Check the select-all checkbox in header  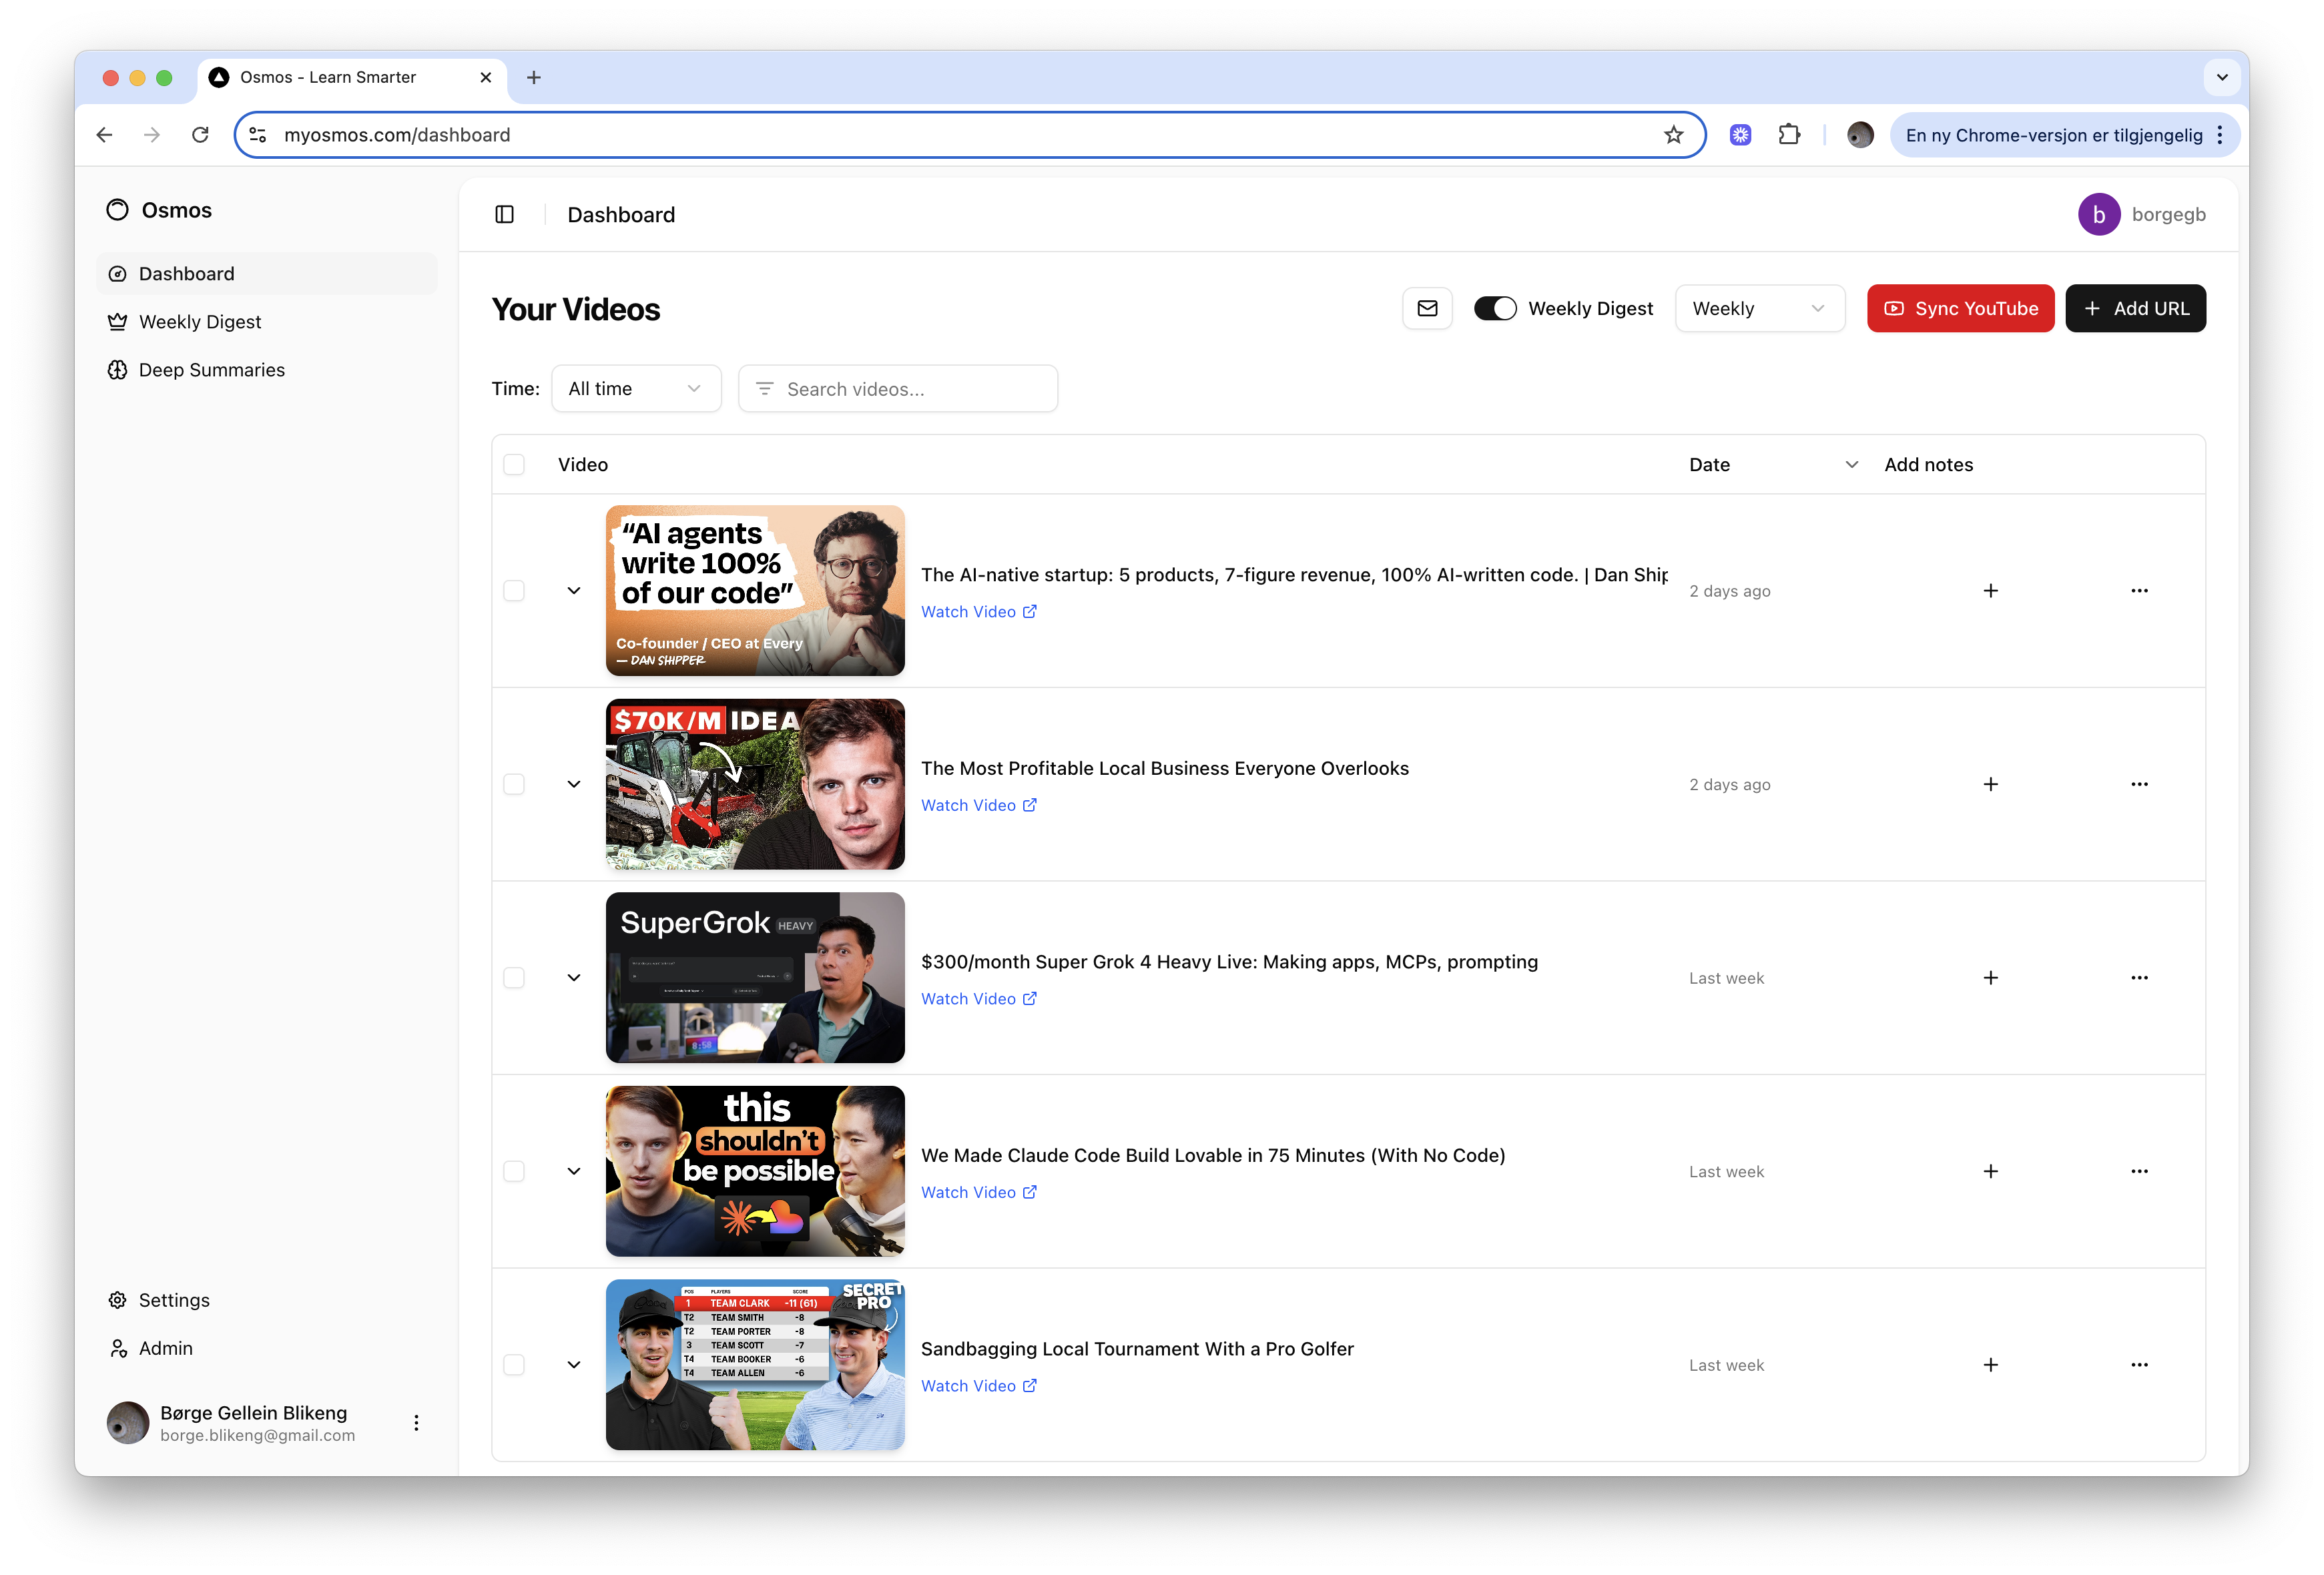pos(514,464)
